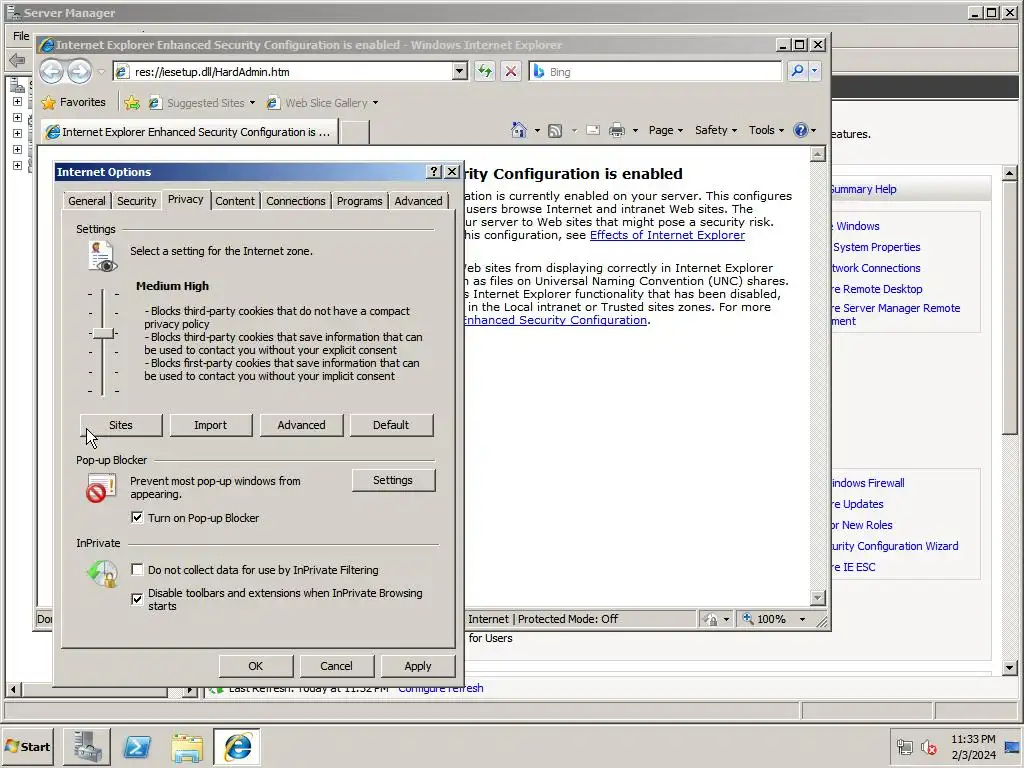
Task: Click the Import button
Action: (211, 425)
